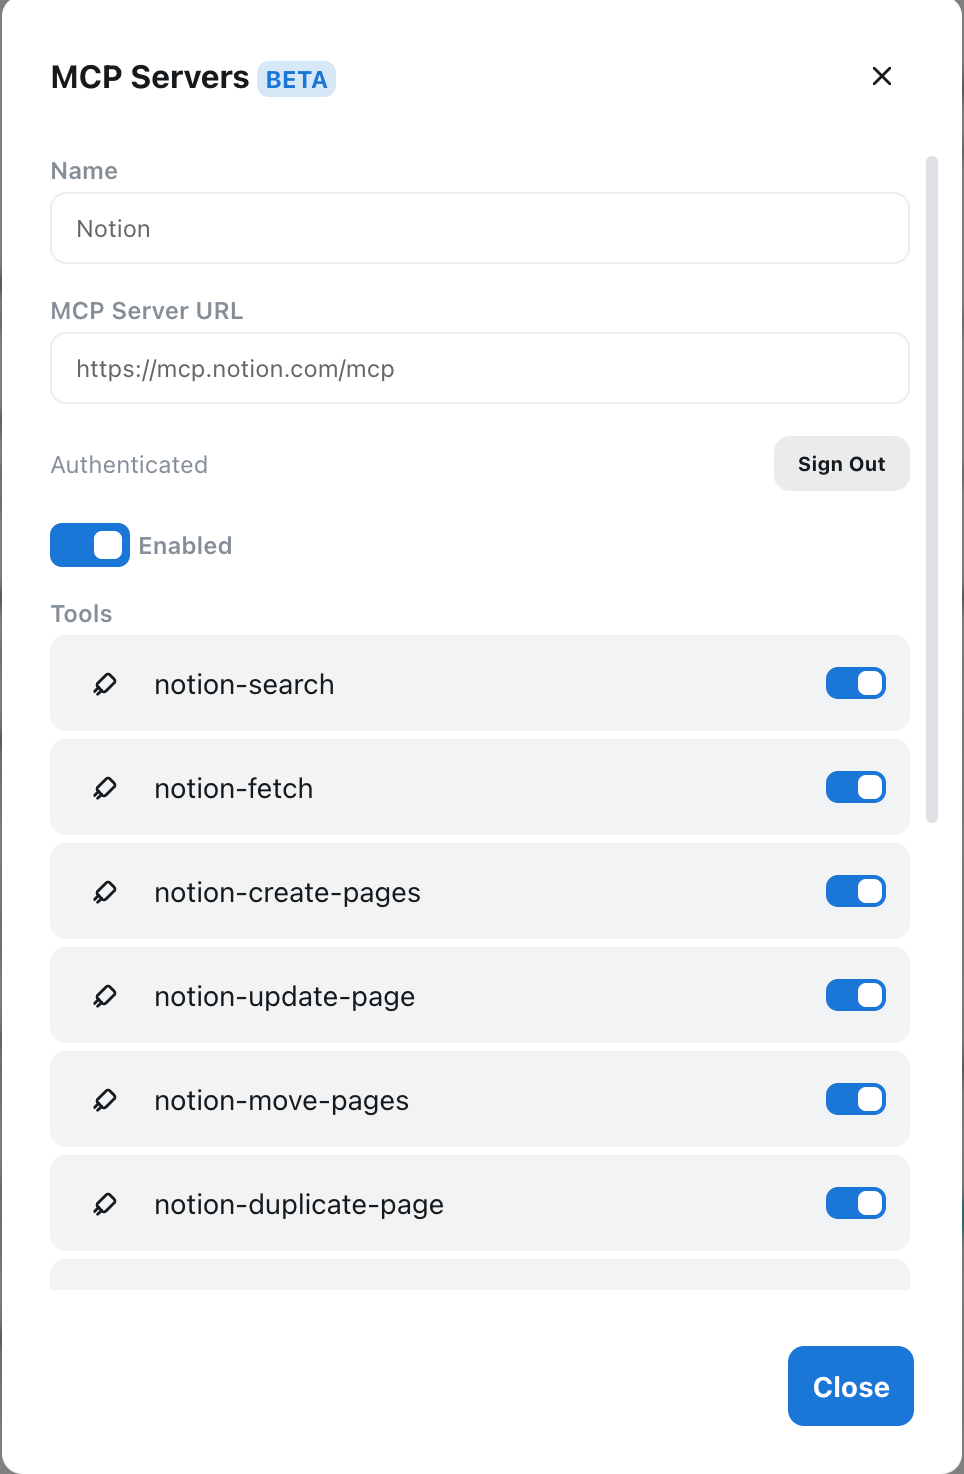The height and width of the screenshot is (1474, 964).
Task: Disable the notion-fetch tool toggle
Action: point(856,787)
